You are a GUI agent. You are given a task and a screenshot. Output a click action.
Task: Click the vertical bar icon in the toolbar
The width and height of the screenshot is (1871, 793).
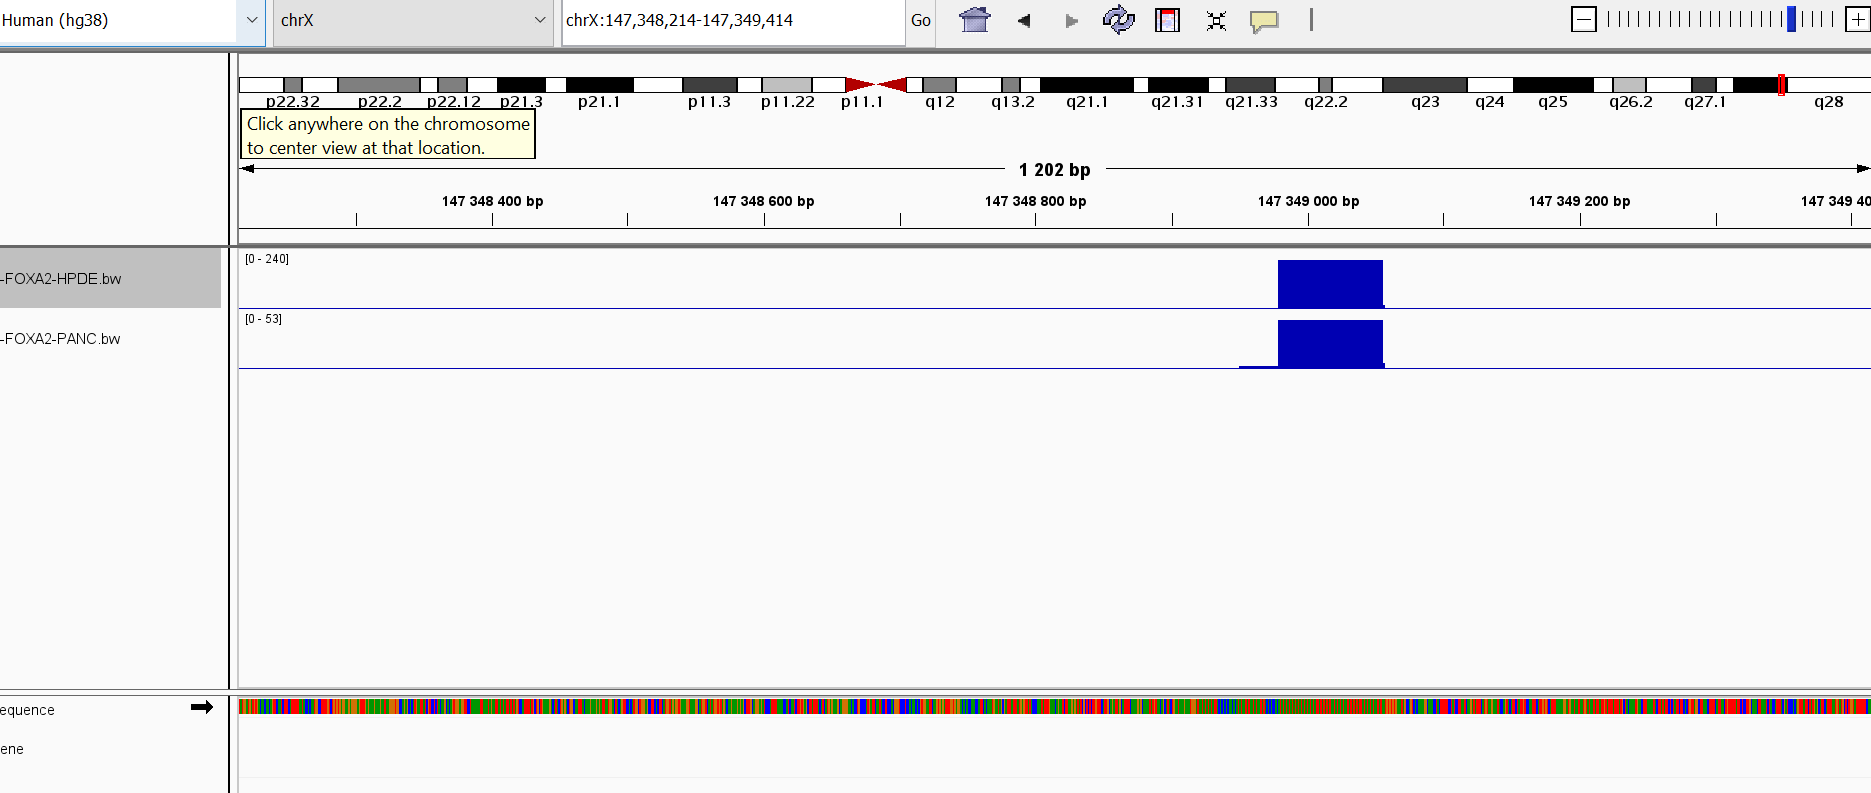pyautogui.click(x=1311, y=20)
